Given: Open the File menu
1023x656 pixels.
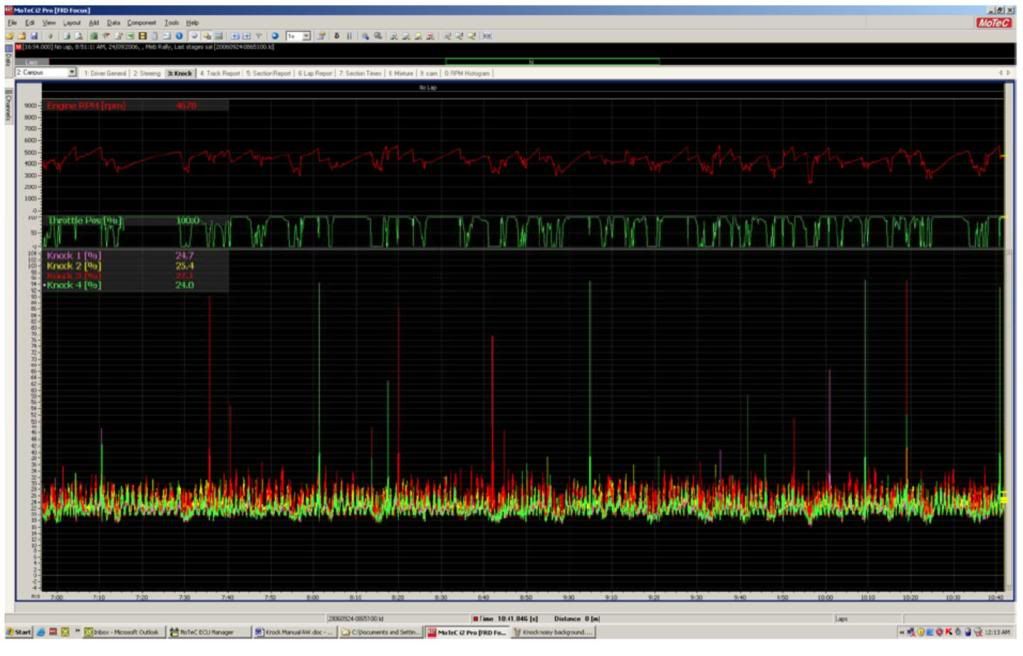Looking at the screenshot, I should coord(12,23).
